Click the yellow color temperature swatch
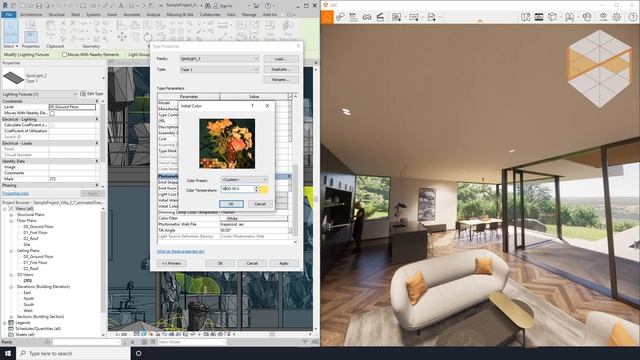 264,189
